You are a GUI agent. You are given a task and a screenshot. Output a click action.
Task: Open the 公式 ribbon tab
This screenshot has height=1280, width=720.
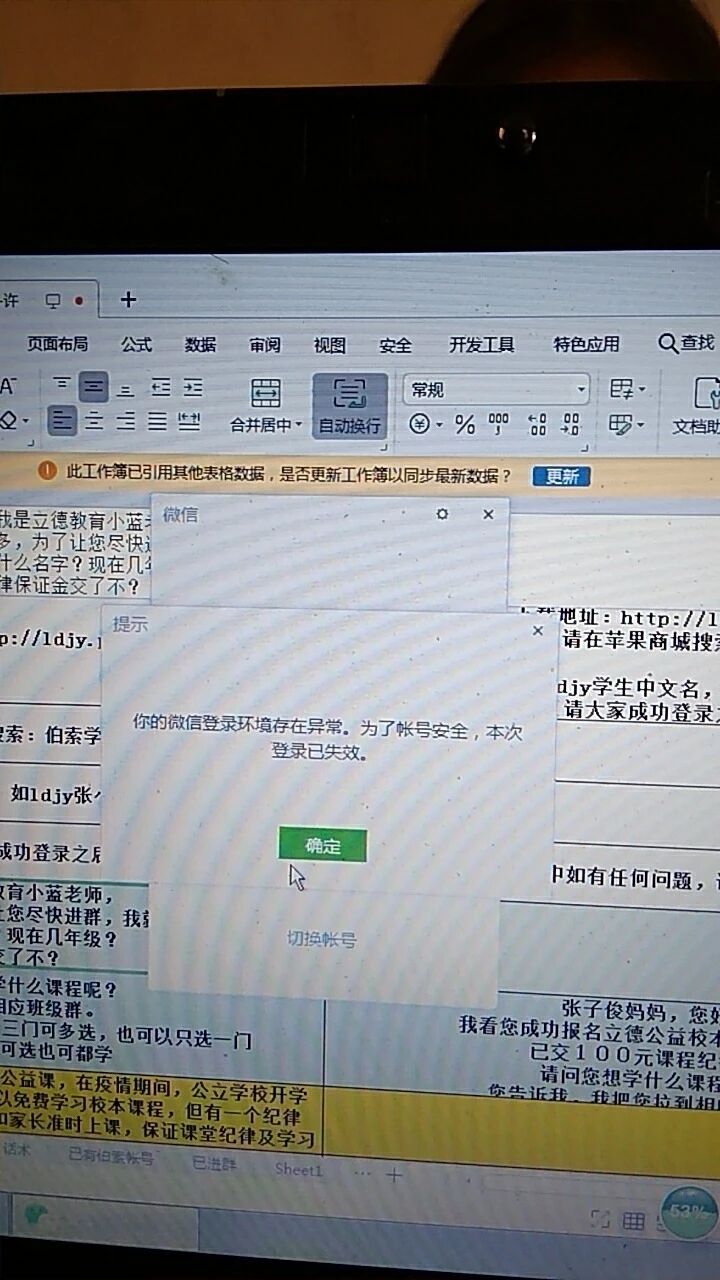[136, 344]
